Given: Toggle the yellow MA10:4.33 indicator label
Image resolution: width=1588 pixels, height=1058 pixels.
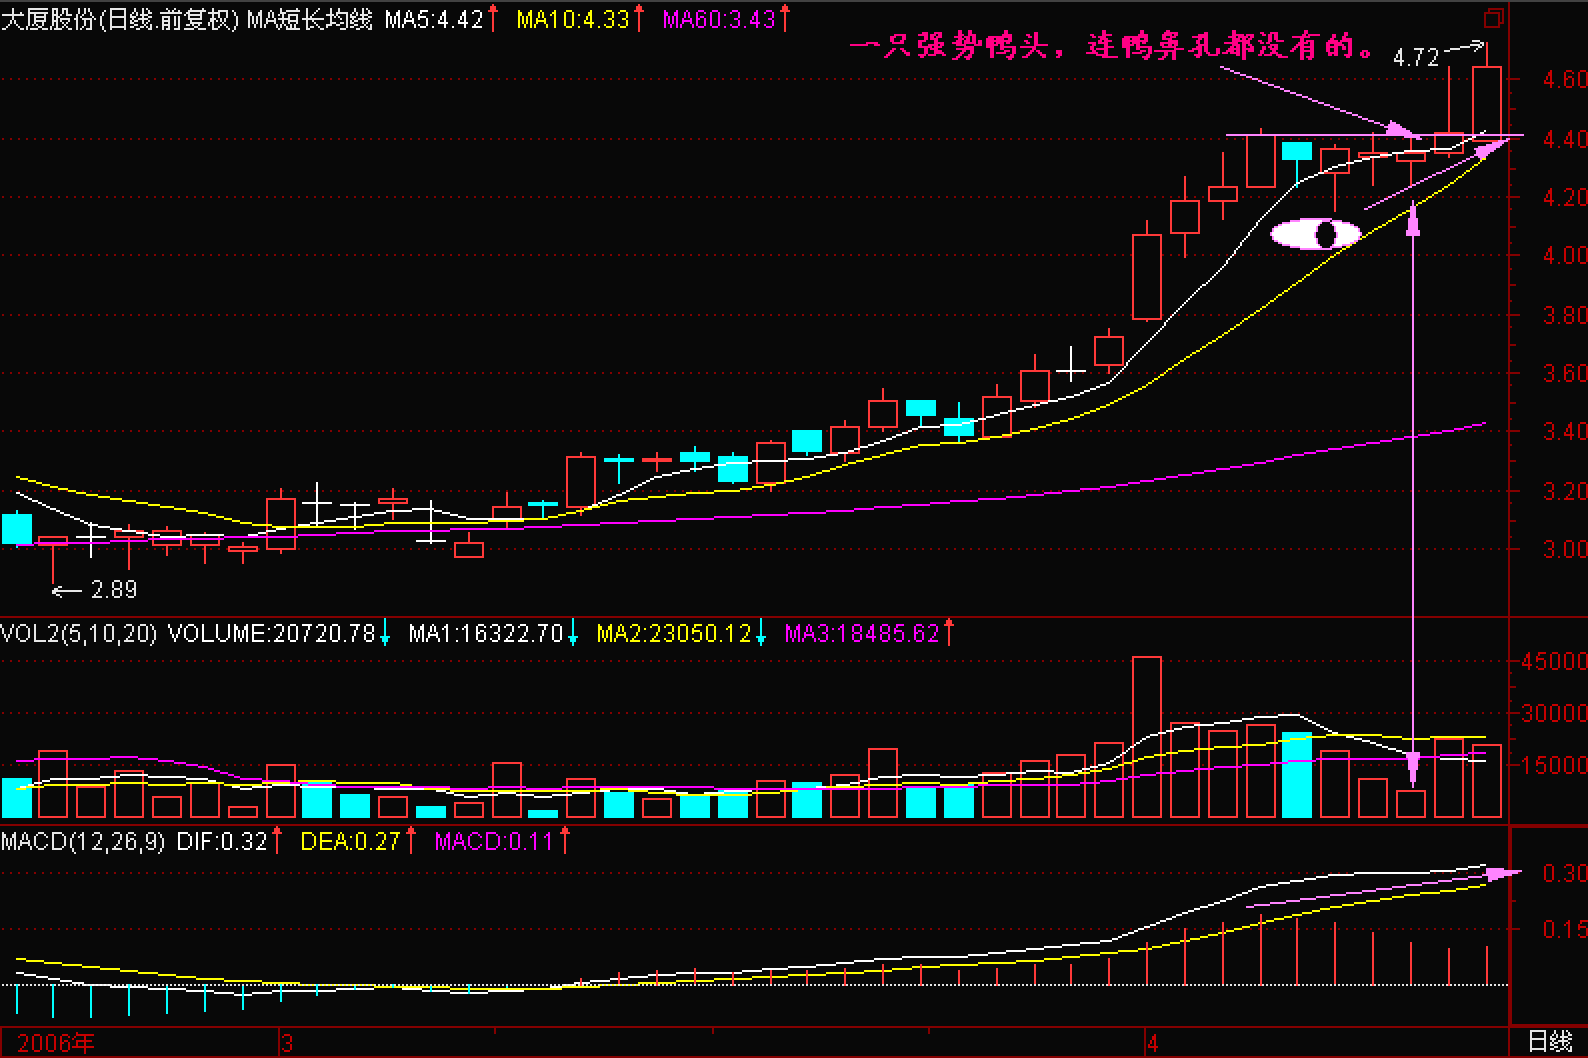Looking at the screenshot, I should click(574, 19).
